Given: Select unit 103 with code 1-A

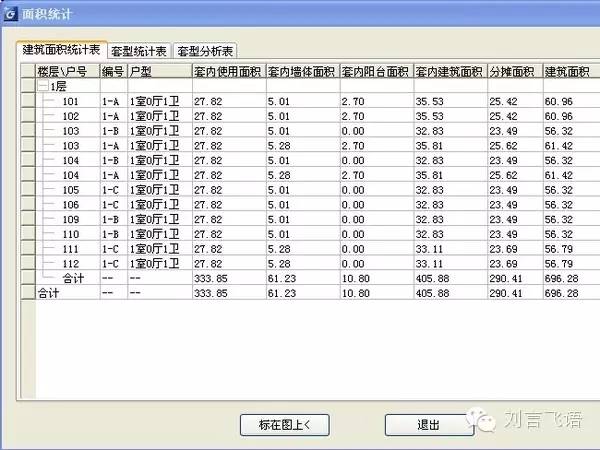Looking at the screenshot, I should (x=70, y=146).
